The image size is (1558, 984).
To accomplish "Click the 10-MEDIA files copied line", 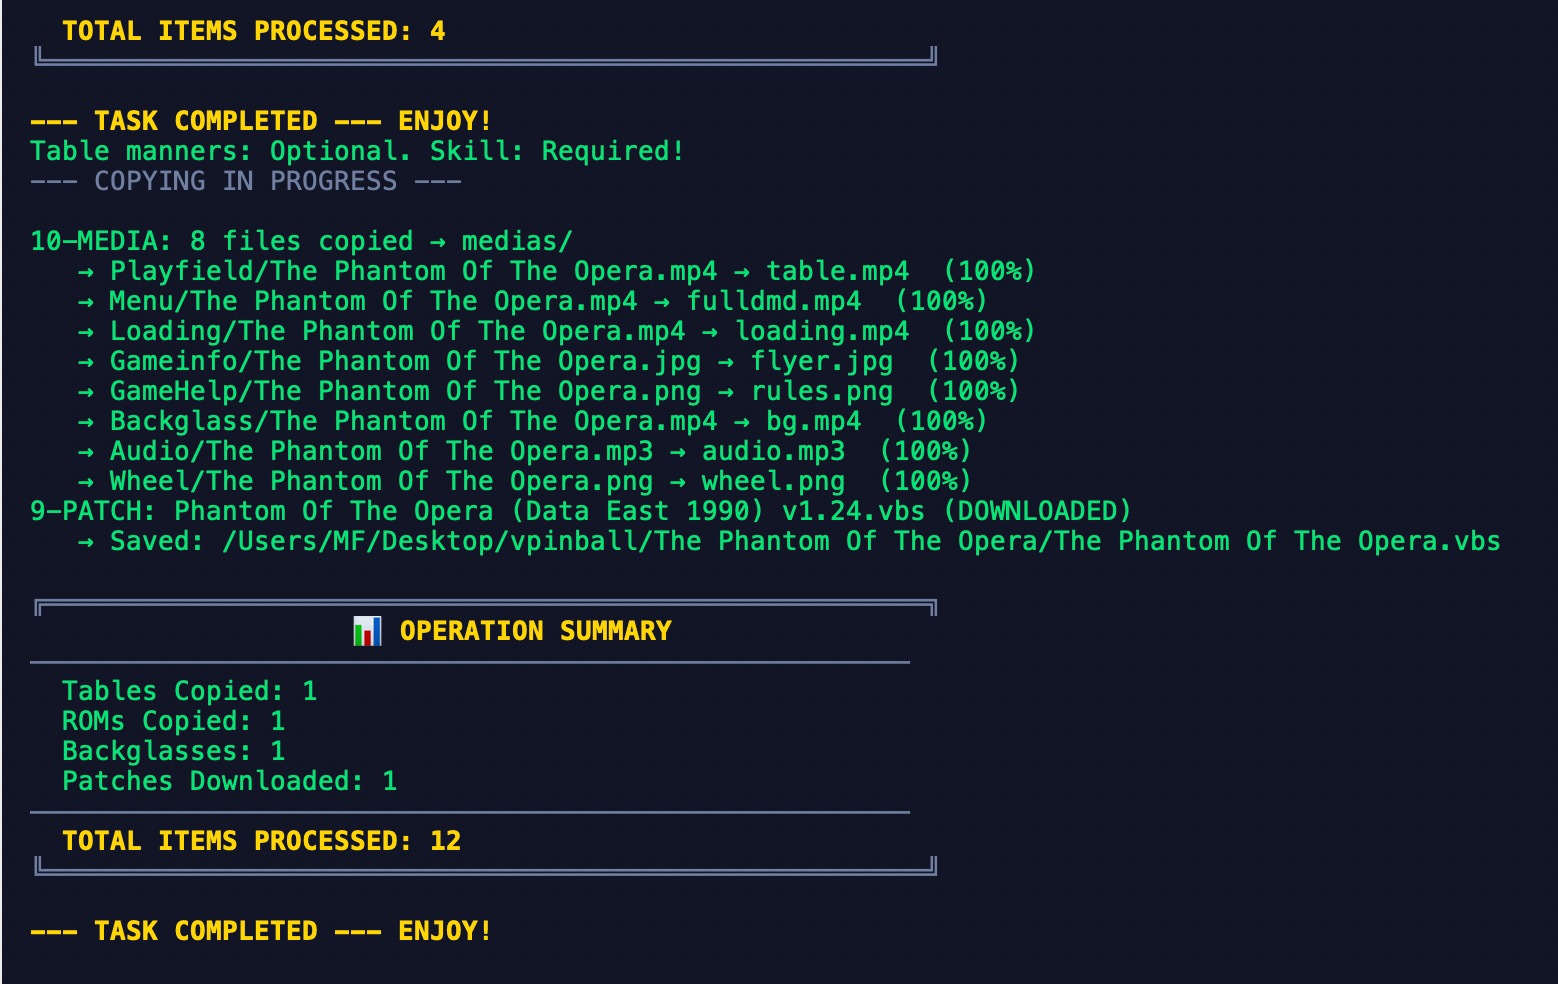I will pos(300,241).
